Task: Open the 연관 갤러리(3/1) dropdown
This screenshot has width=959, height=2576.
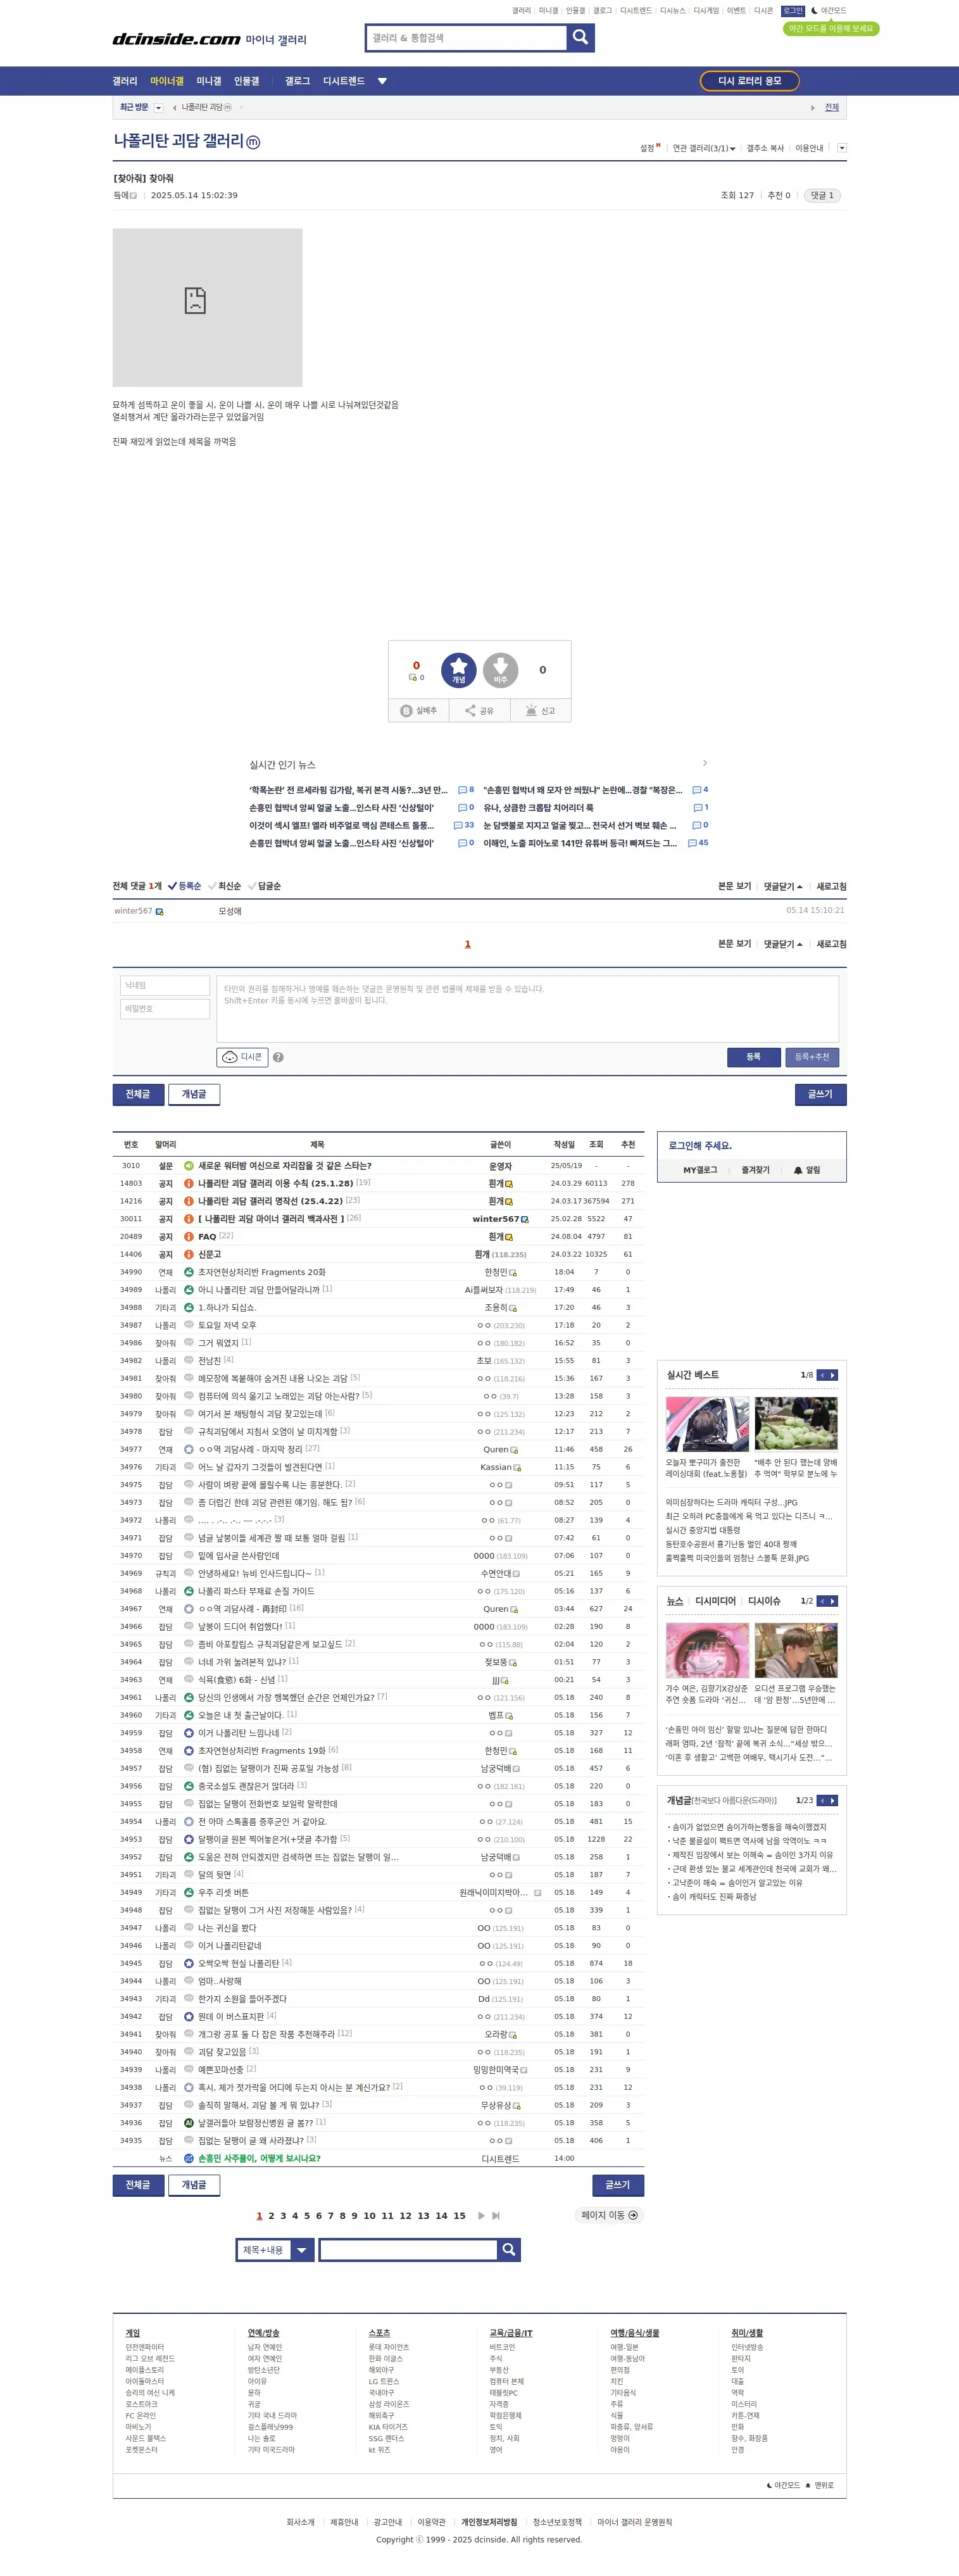Action: [704, 148]
